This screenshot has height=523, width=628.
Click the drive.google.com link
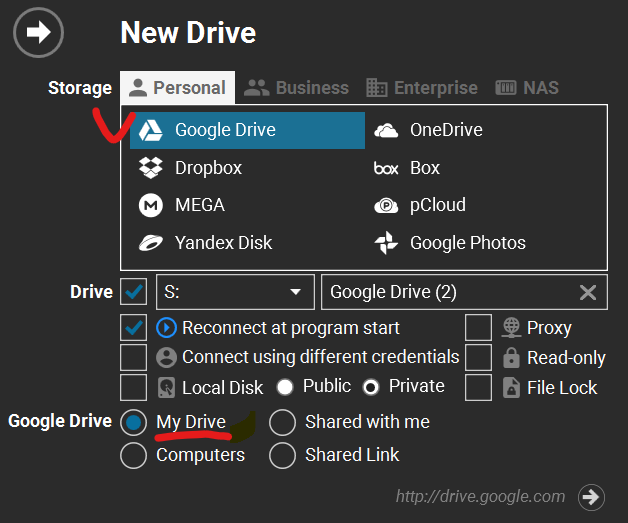[480, 496]
